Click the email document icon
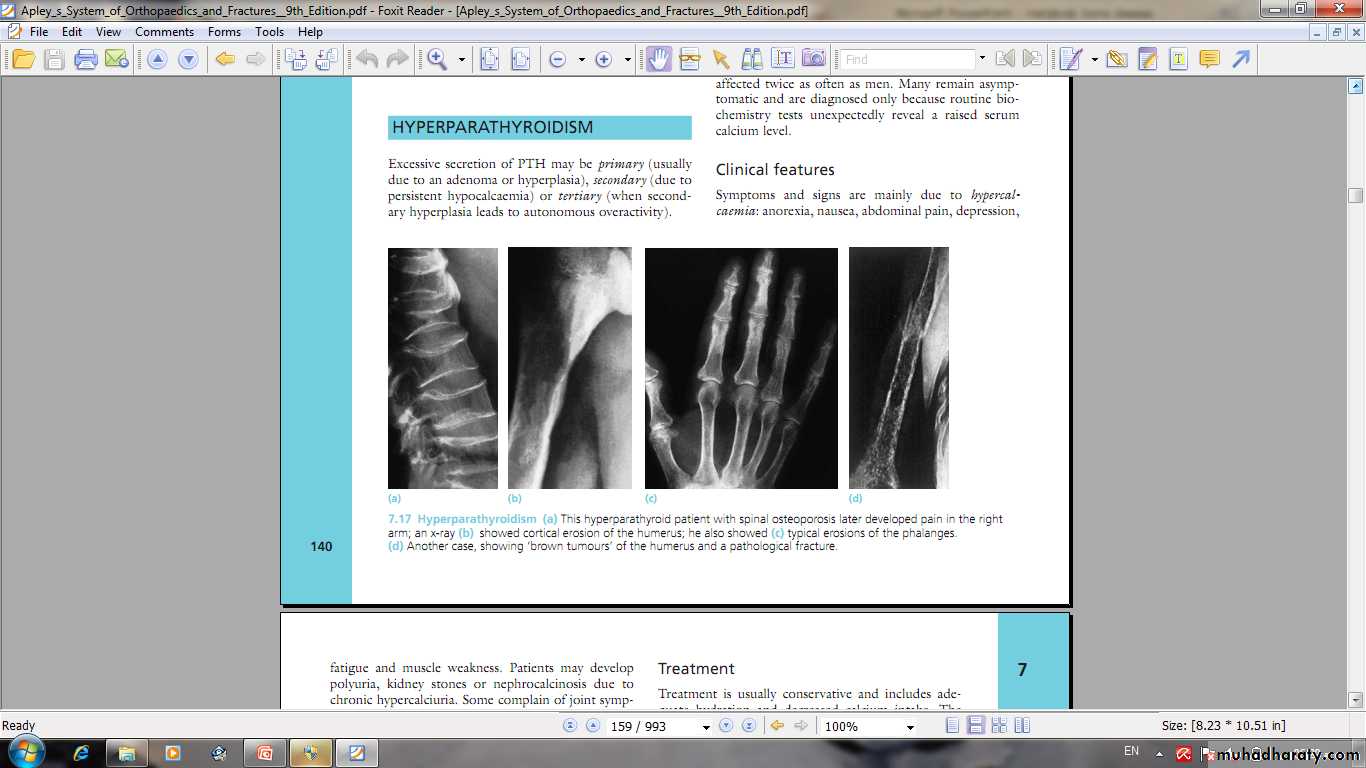 117,59
